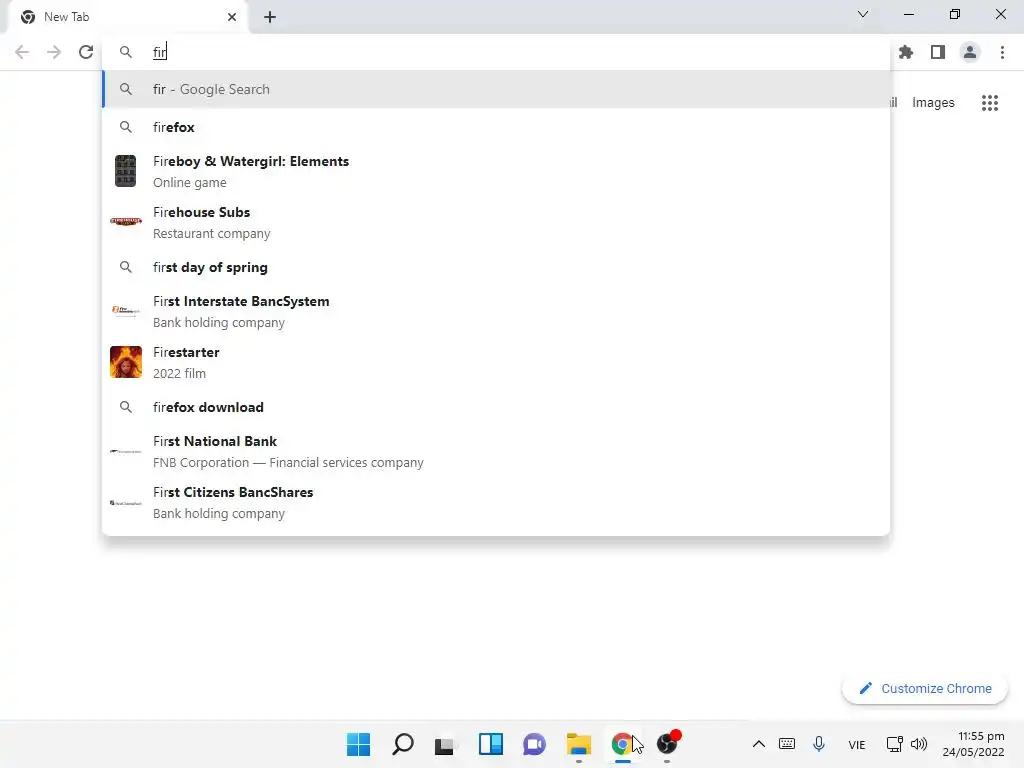Pick the Firestarter 2022 film suggestion
This screenshot has width=1024, height=768.
(496, 362)
